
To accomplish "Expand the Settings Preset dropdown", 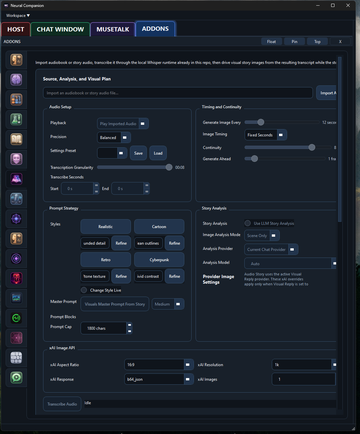I will [112, 153].
